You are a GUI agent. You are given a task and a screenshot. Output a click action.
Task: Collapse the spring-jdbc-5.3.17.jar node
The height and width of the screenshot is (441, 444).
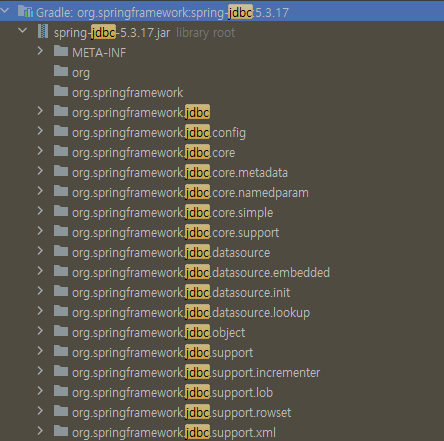23,30
